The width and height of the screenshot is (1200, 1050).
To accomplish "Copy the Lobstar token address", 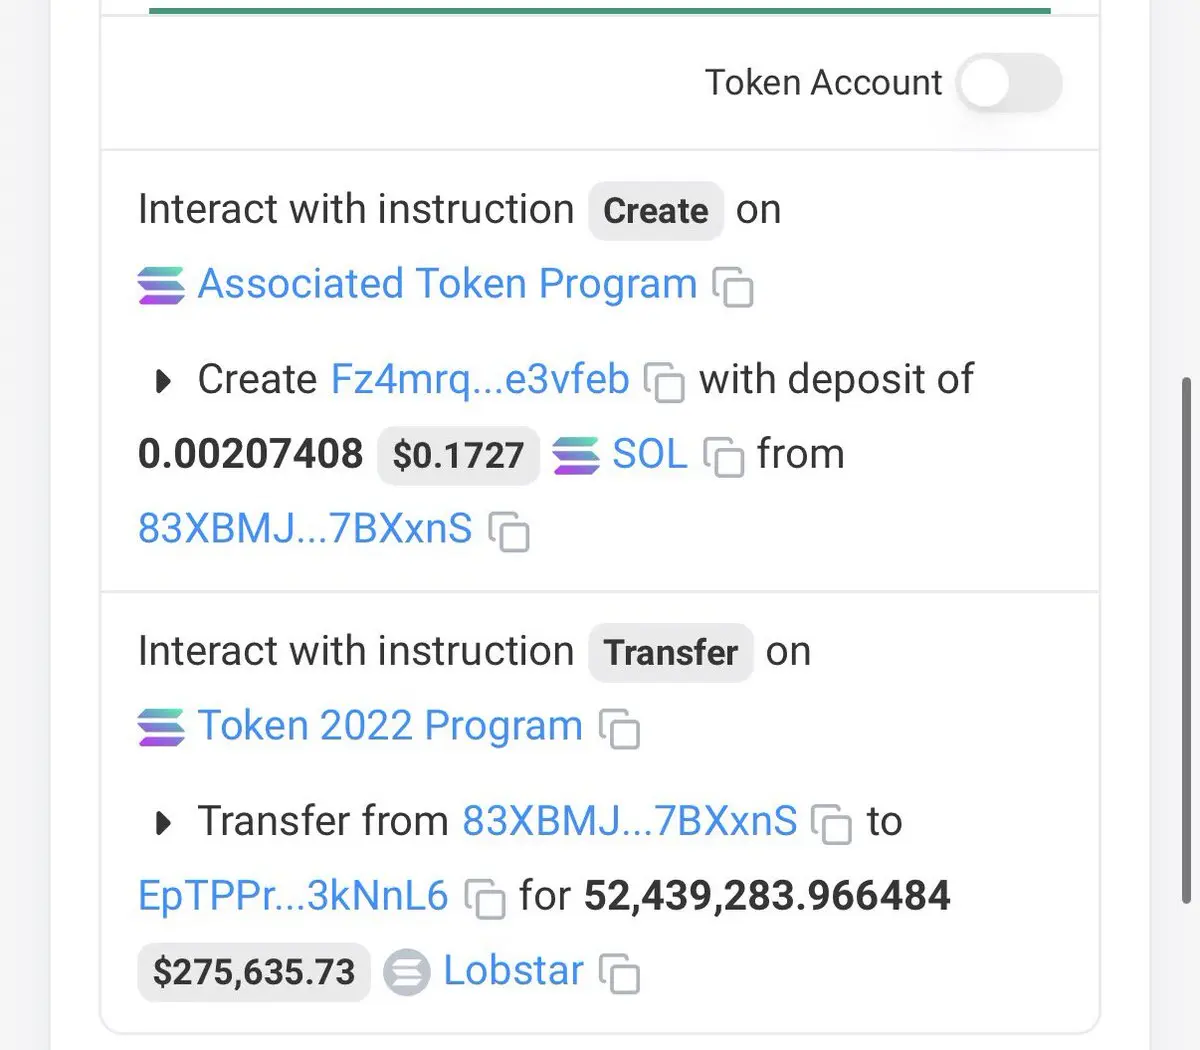I will (x=620, y=973).
